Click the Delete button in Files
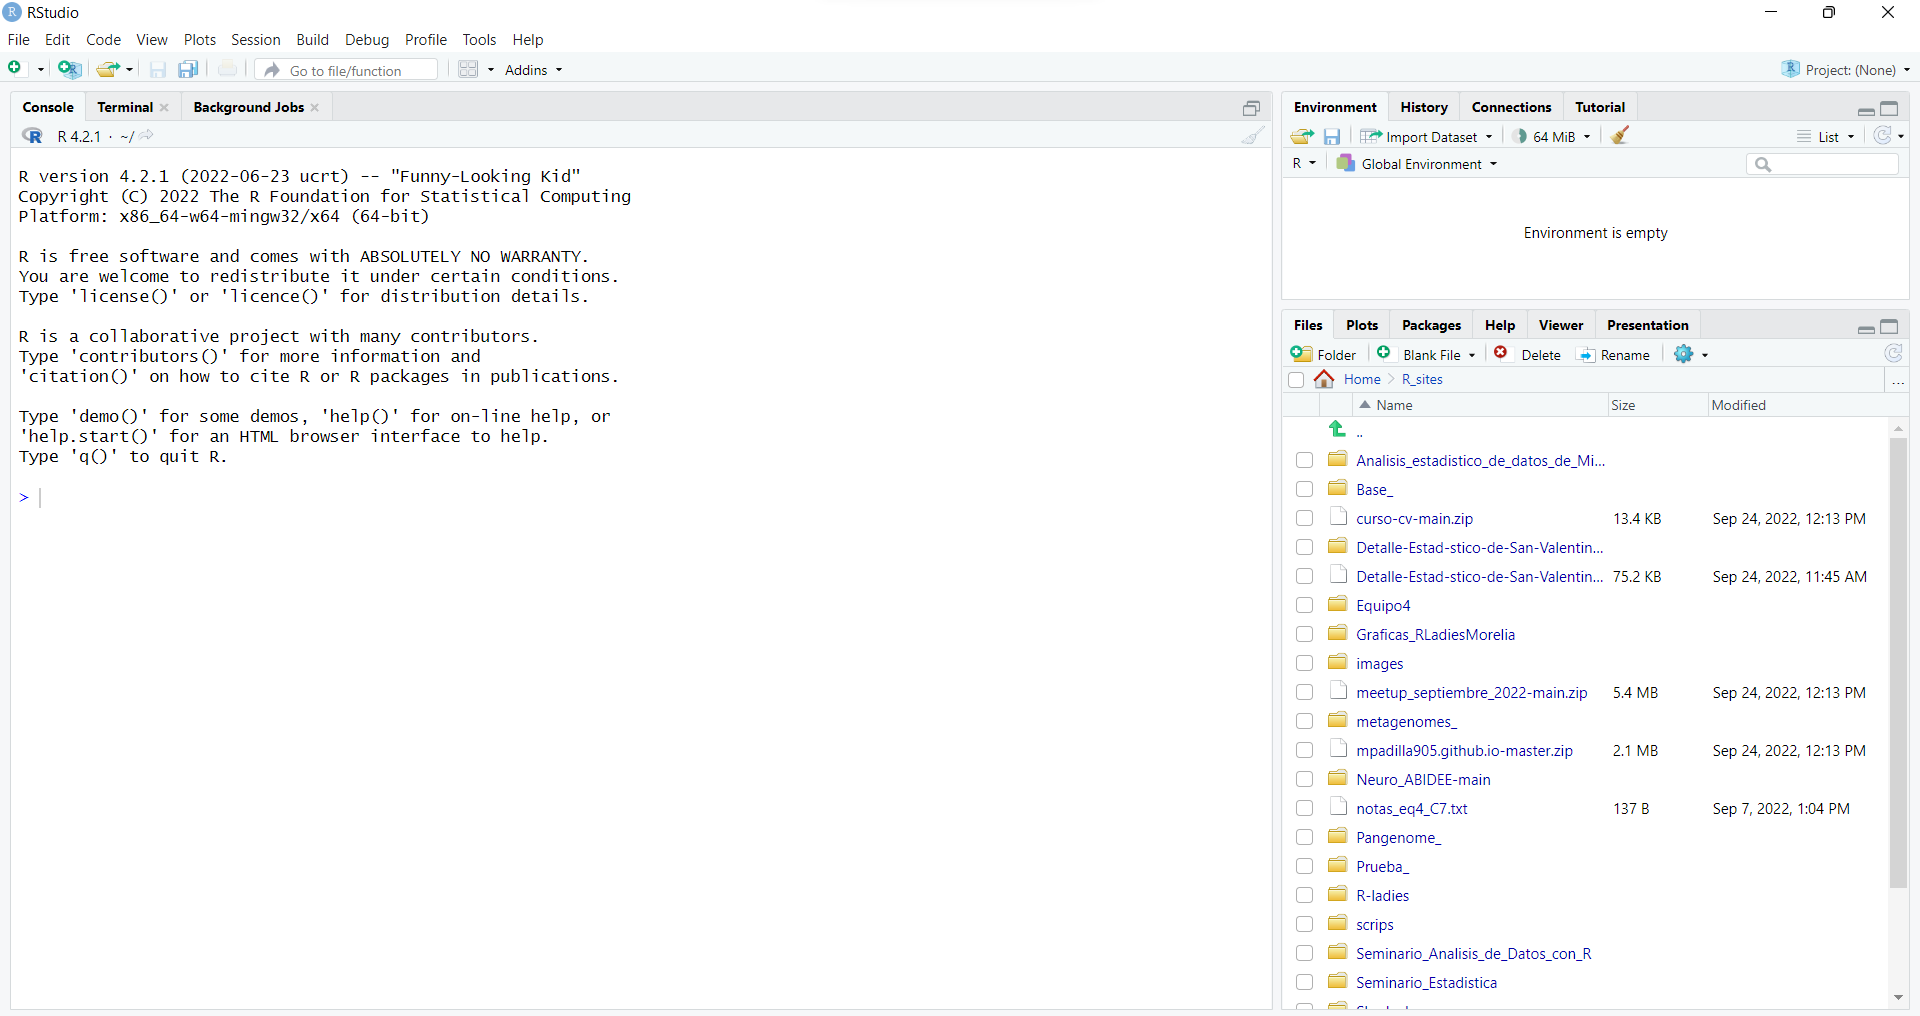The image size is (1920, 1016). (1527, 354)
